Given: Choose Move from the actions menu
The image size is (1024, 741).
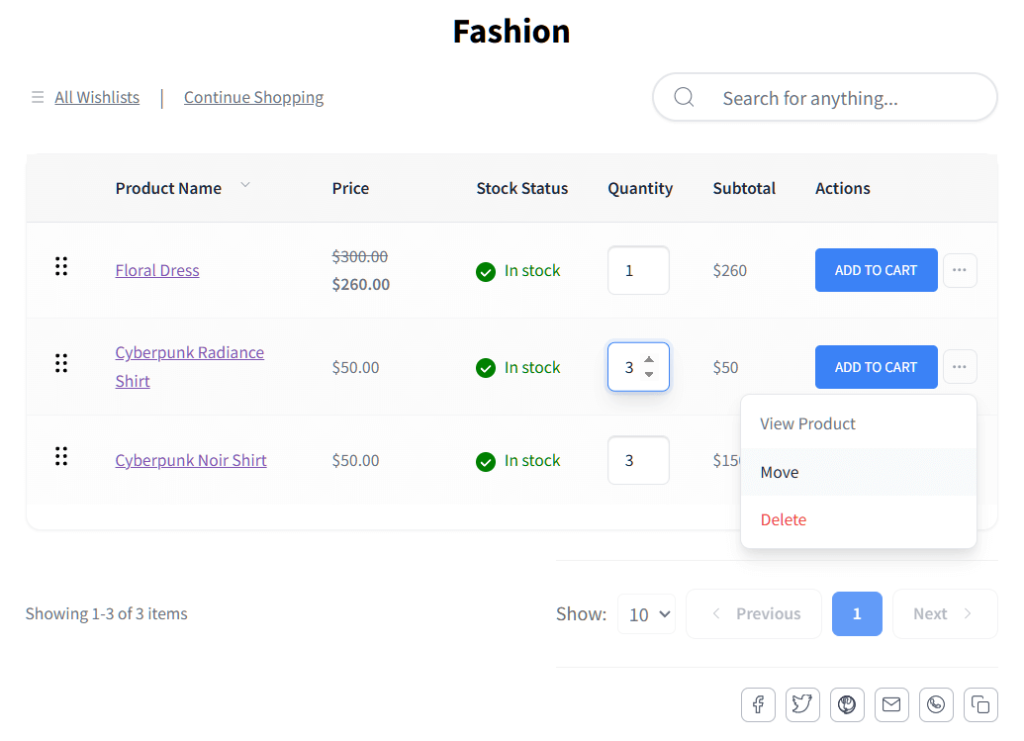Looking at the screenshot, I should click(x=780, y=471).
